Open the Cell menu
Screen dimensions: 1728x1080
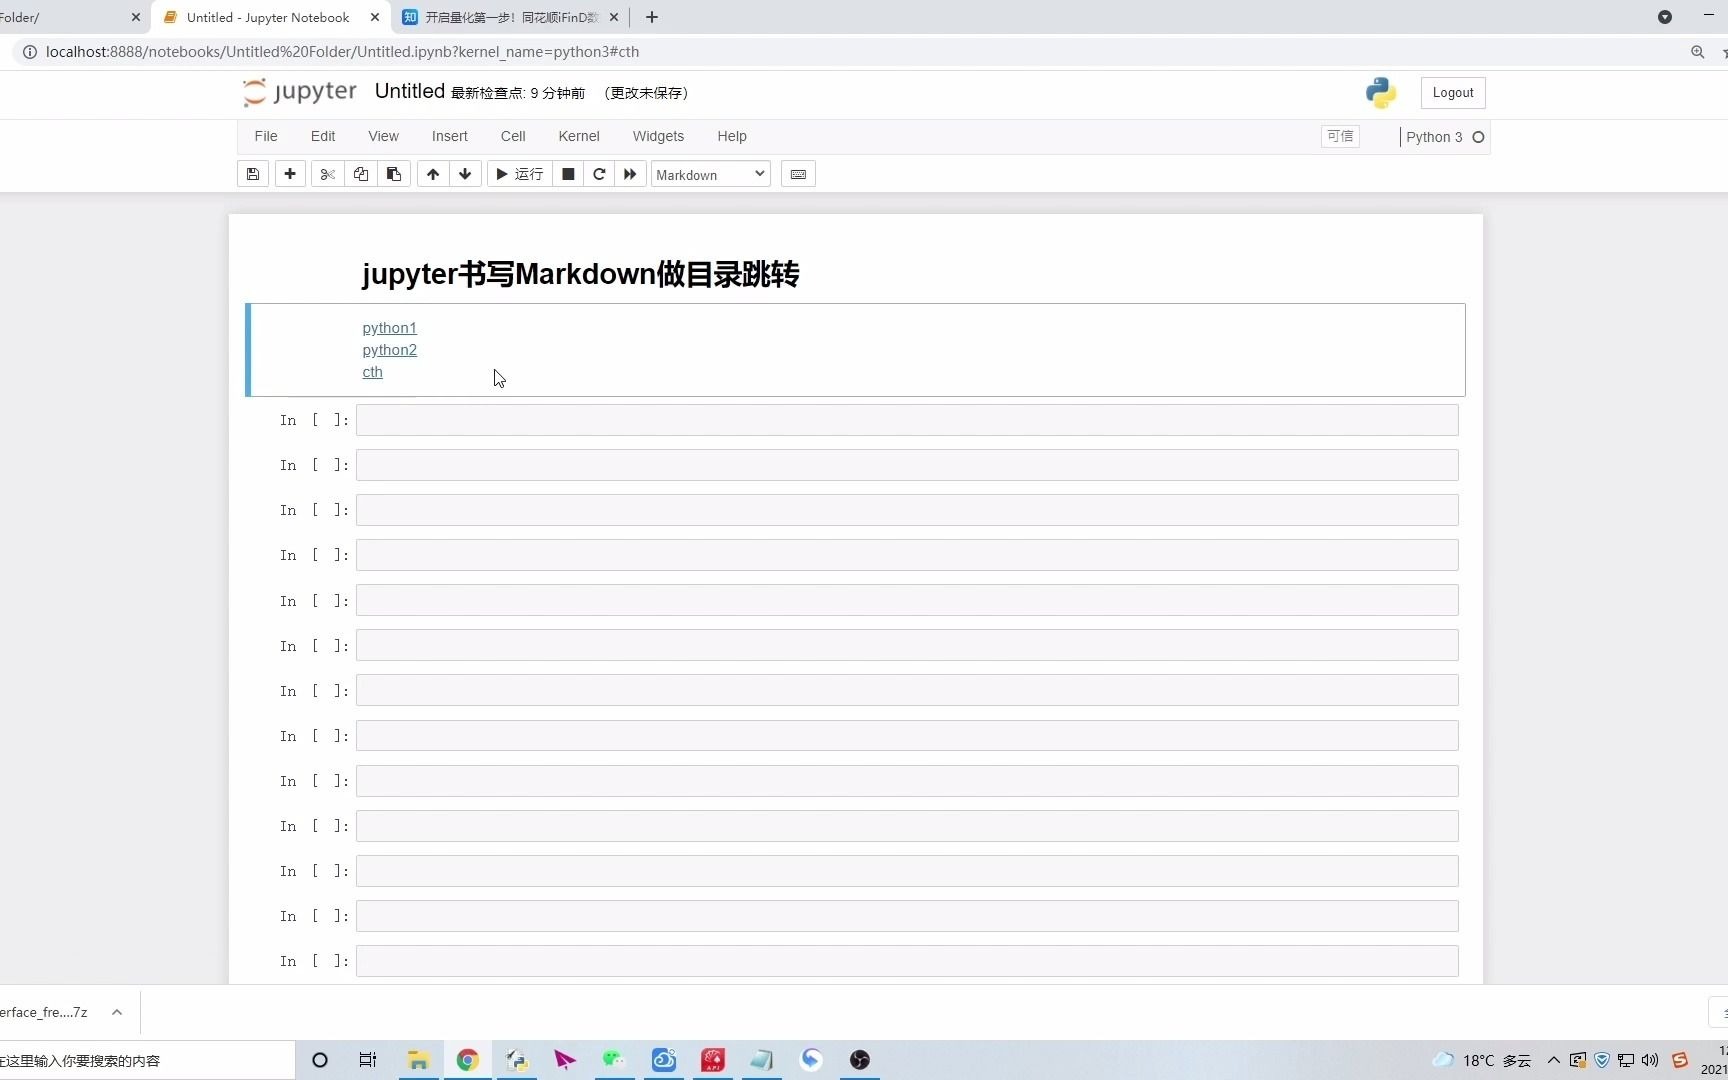(513, 136)
